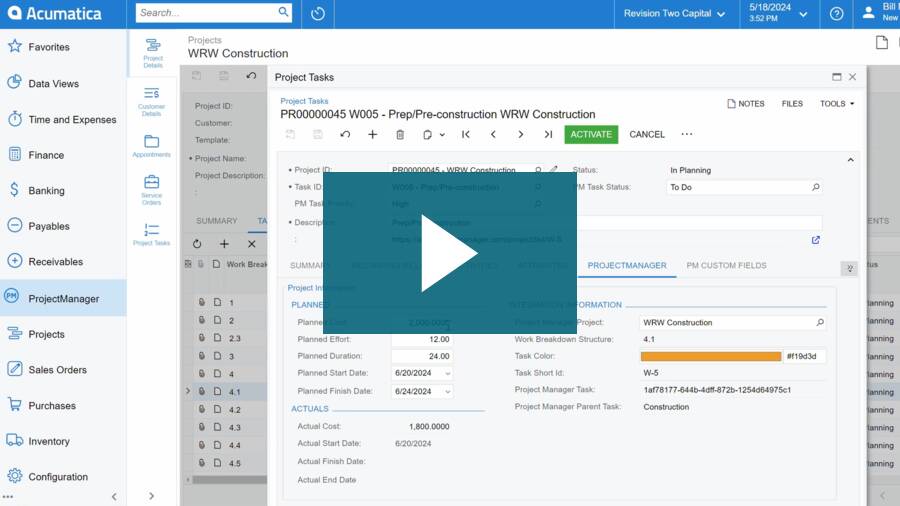Open the recent history clock icon

click(x=318, y=13)
